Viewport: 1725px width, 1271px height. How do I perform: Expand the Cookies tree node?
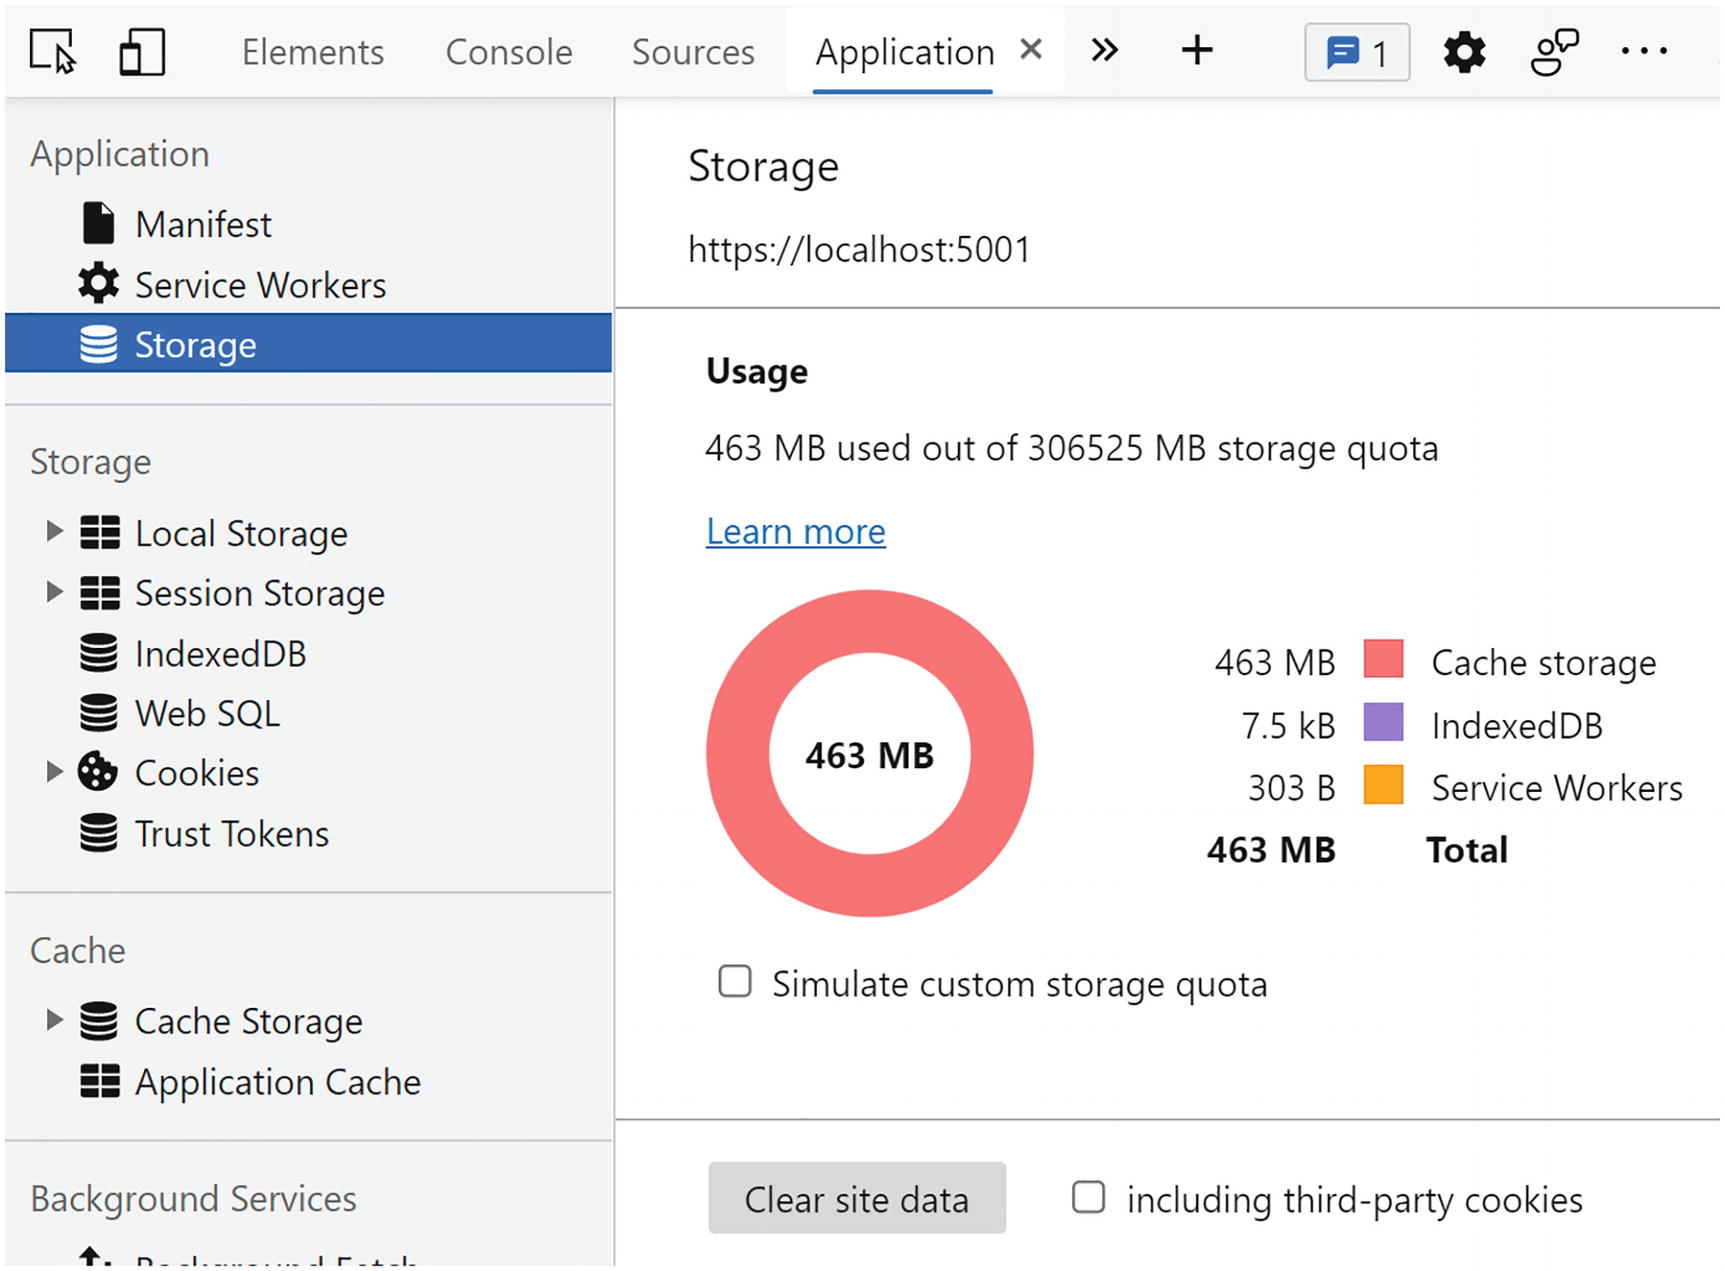[x=54, y=772]
